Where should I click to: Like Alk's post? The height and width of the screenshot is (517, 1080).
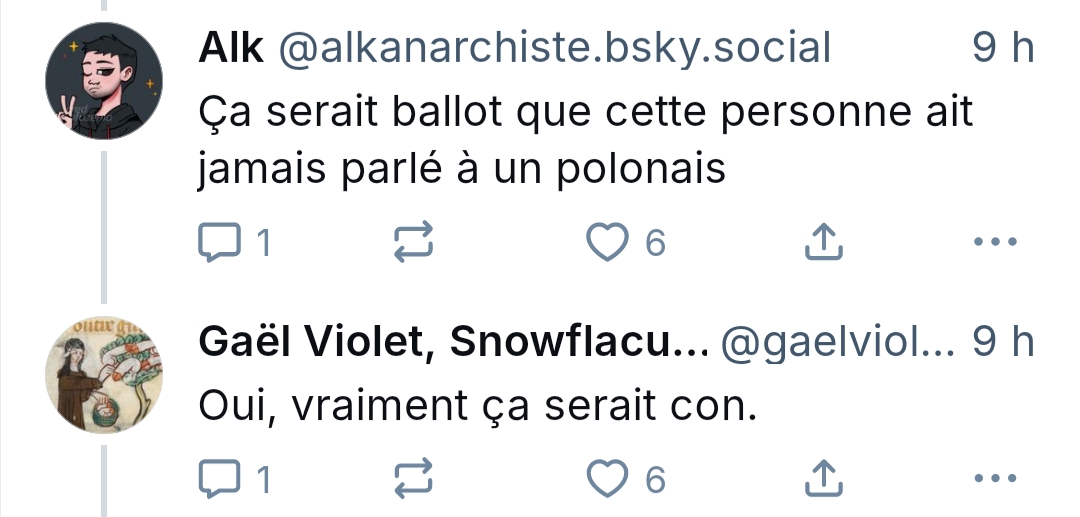[607, 243]
